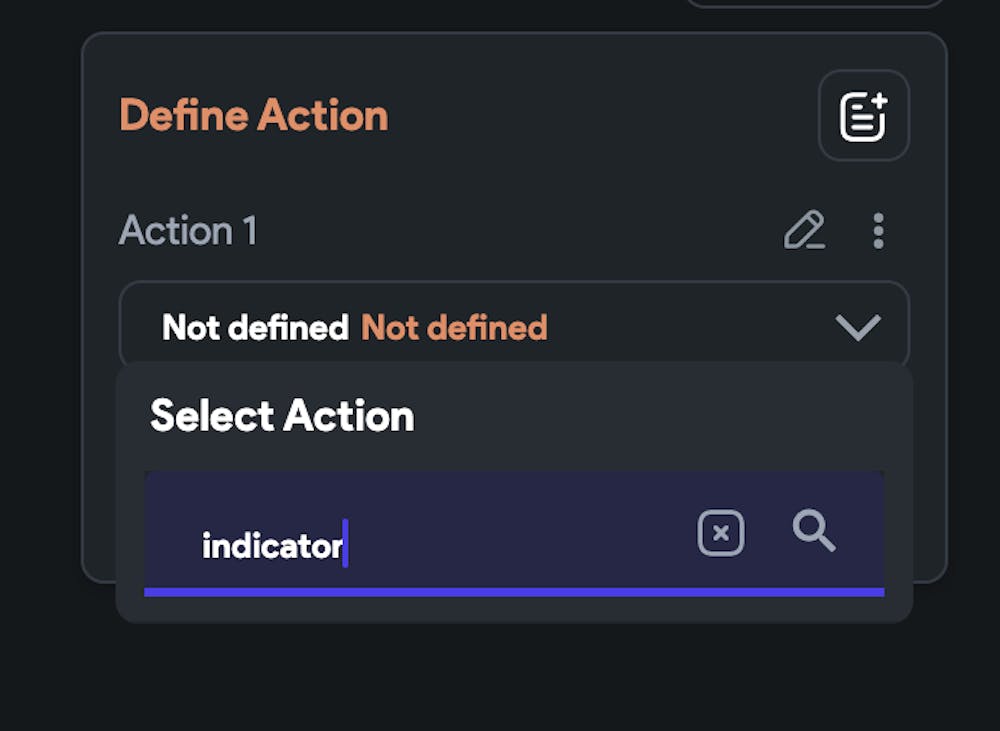Click the white Not defined text
1000x731 pixels.
point(255,327)
